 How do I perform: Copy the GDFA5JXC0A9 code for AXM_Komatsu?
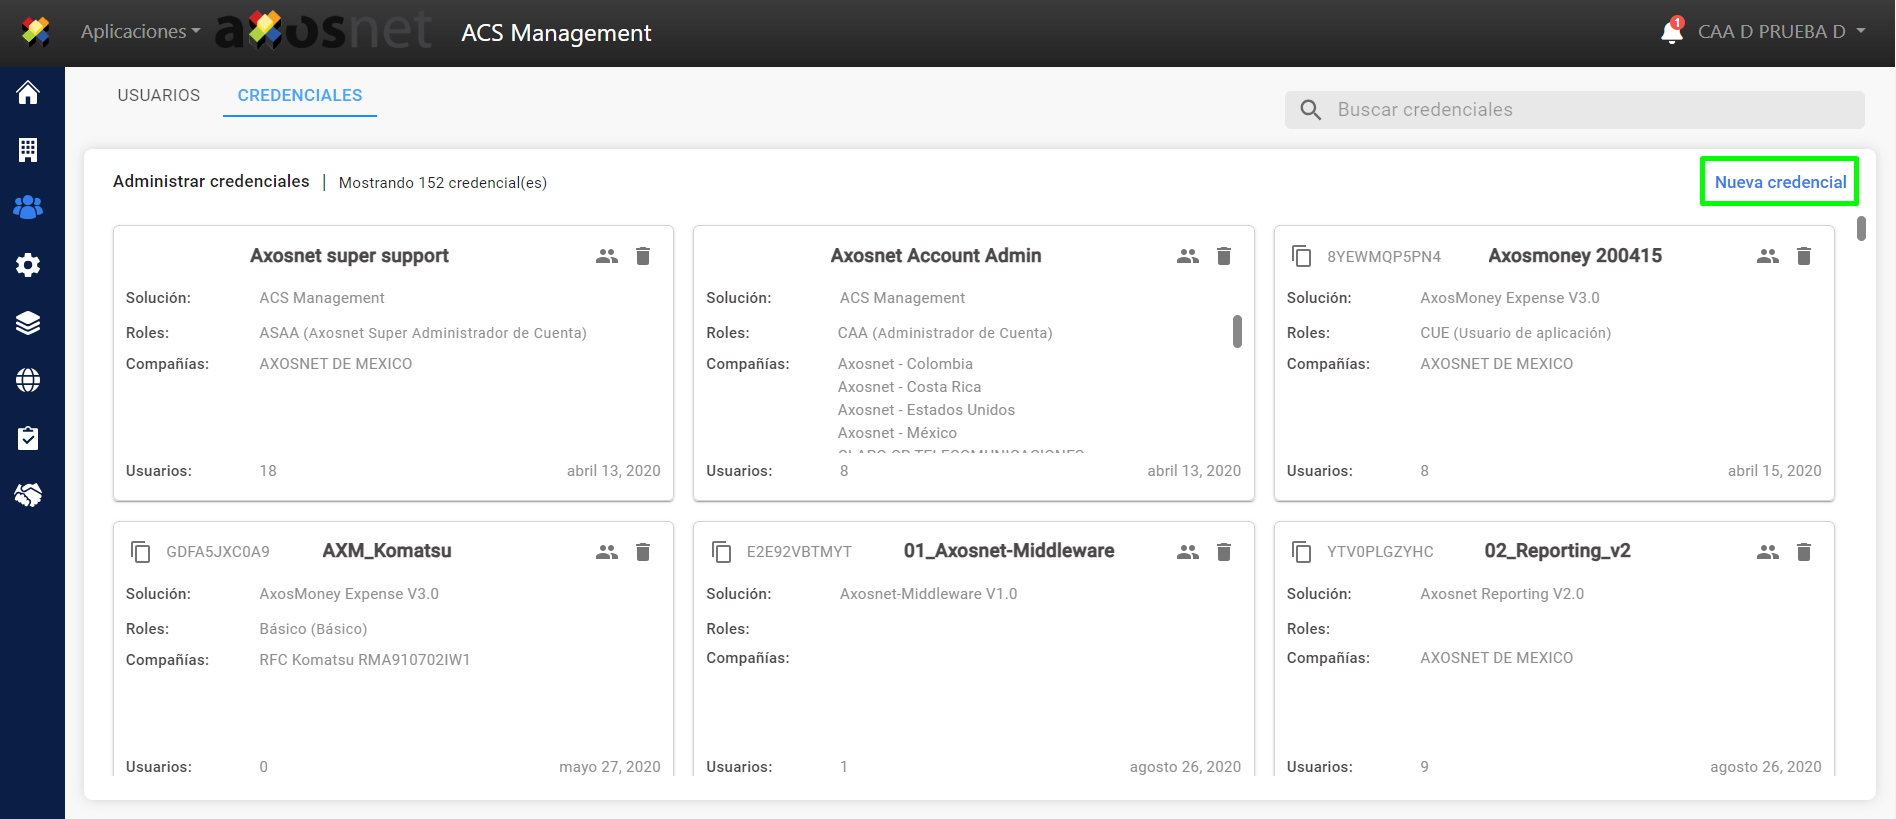(141, 552)
